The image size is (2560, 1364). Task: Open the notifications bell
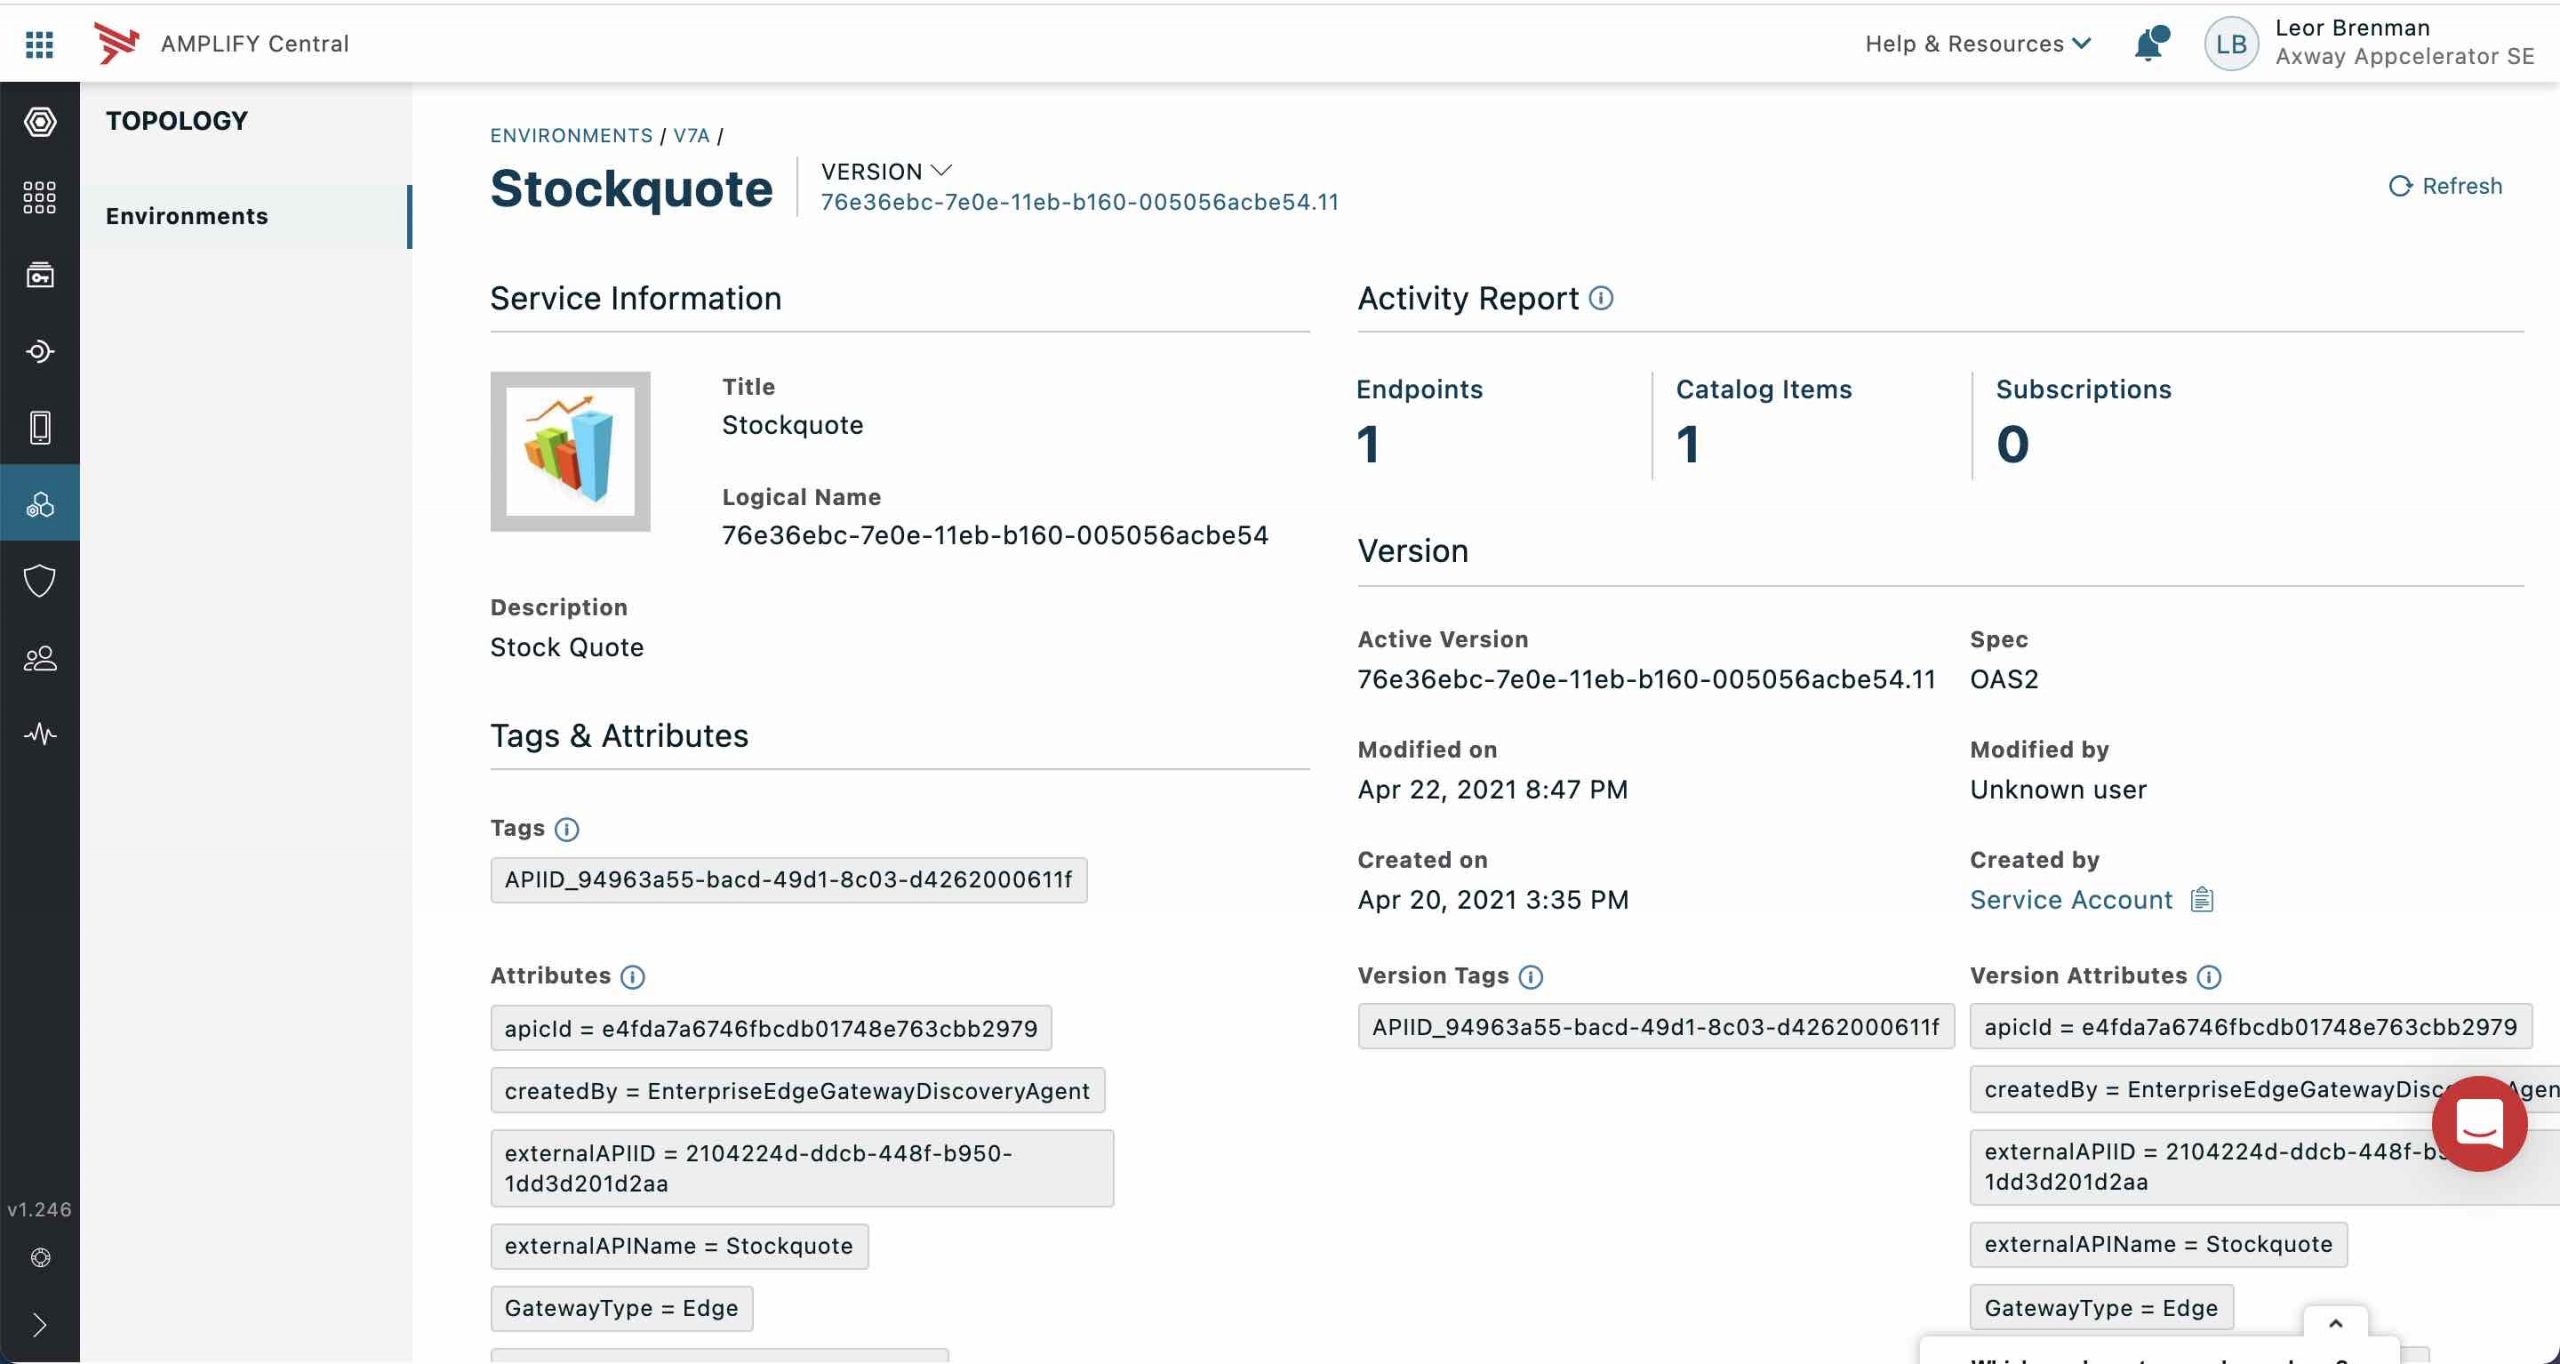(2150, 43)
